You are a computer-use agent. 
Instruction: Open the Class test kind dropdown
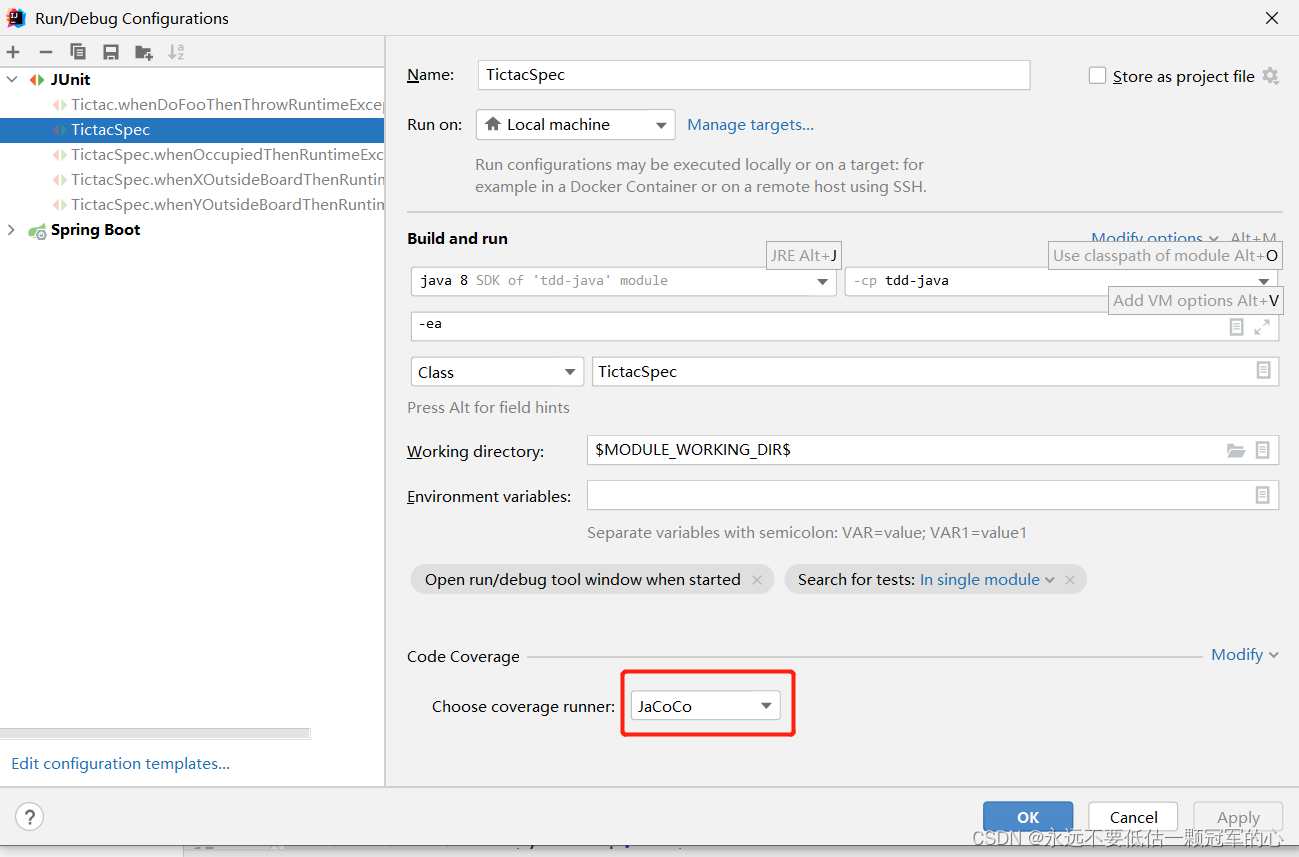497,372
